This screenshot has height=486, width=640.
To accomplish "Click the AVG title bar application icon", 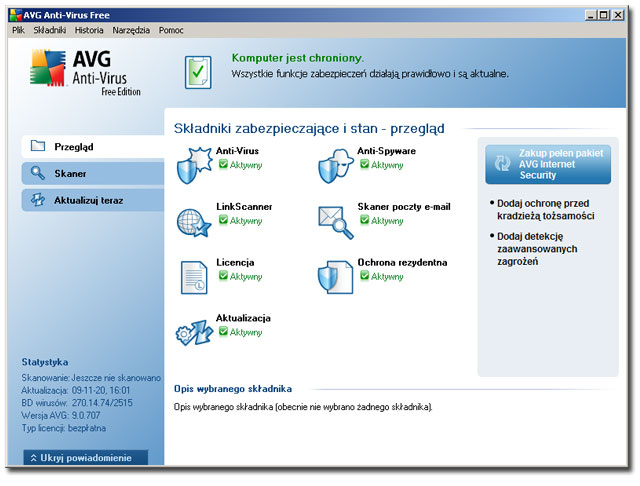I will (16, 15).
